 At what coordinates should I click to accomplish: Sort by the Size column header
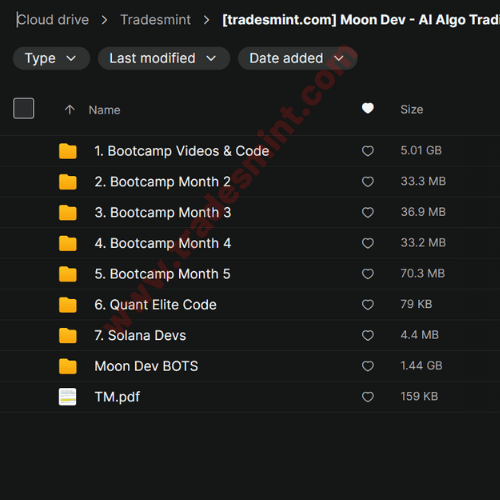coord(412,109)
